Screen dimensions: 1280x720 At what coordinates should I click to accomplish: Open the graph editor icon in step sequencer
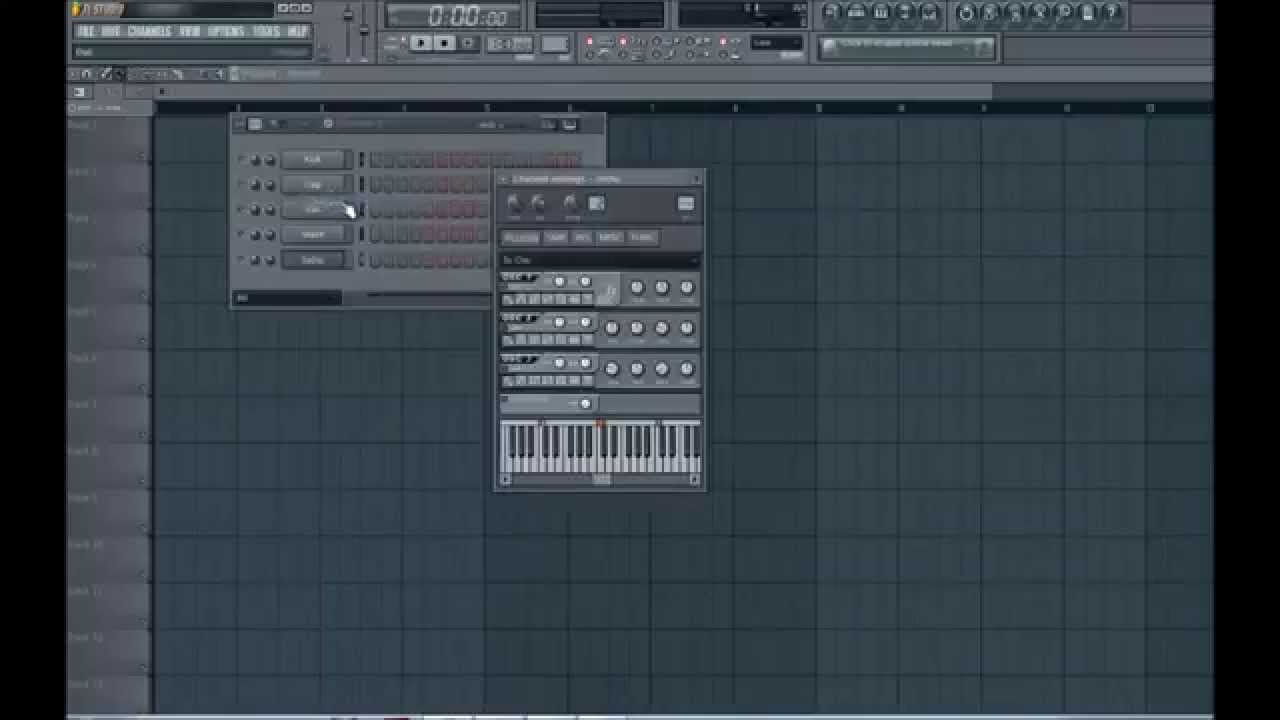tap(548, 124)
